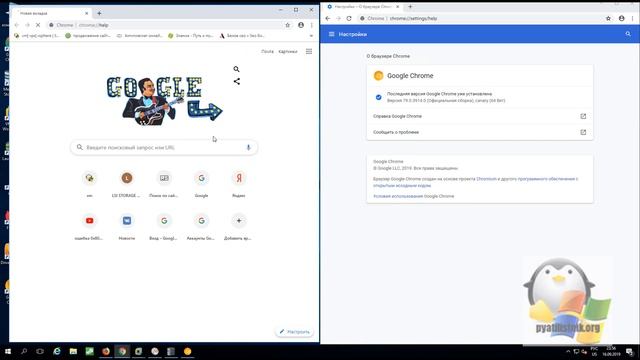The width and height of the screenshot is (640, 360).
Task: Open the three-dot Chrome menu in left window
Action: (311, 25)
